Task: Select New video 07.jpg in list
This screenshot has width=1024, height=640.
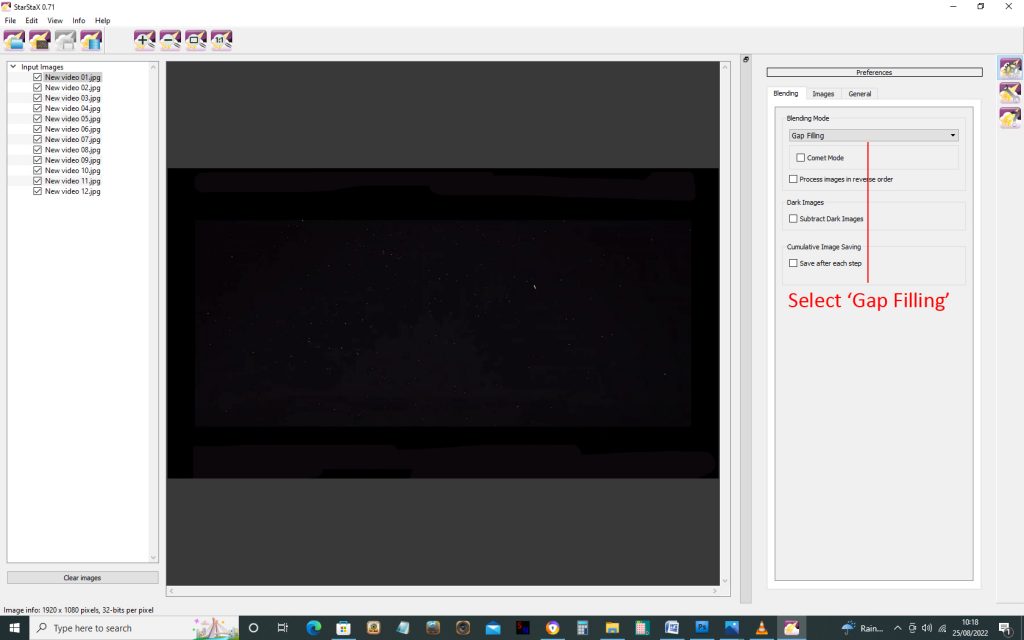Action: point(72,140)
